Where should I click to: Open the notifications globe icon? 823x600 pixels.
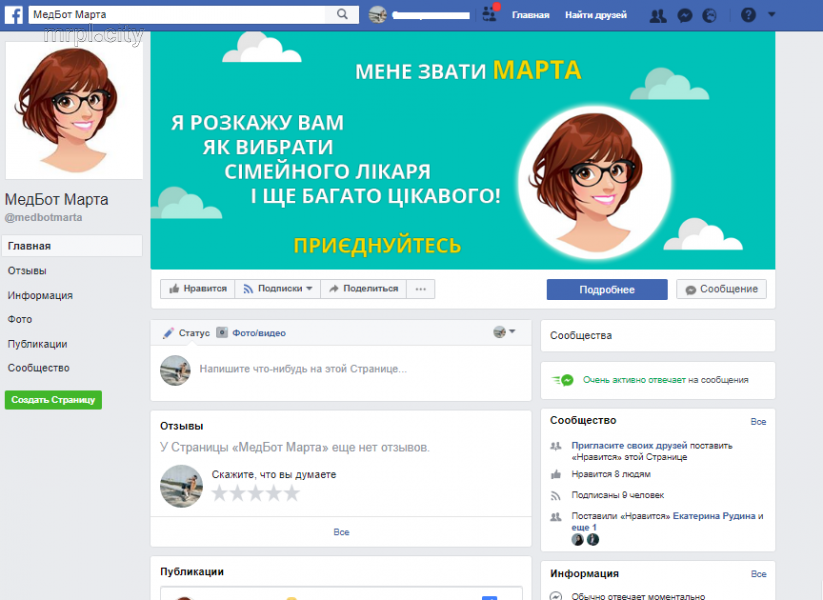(x=709, y=16)
